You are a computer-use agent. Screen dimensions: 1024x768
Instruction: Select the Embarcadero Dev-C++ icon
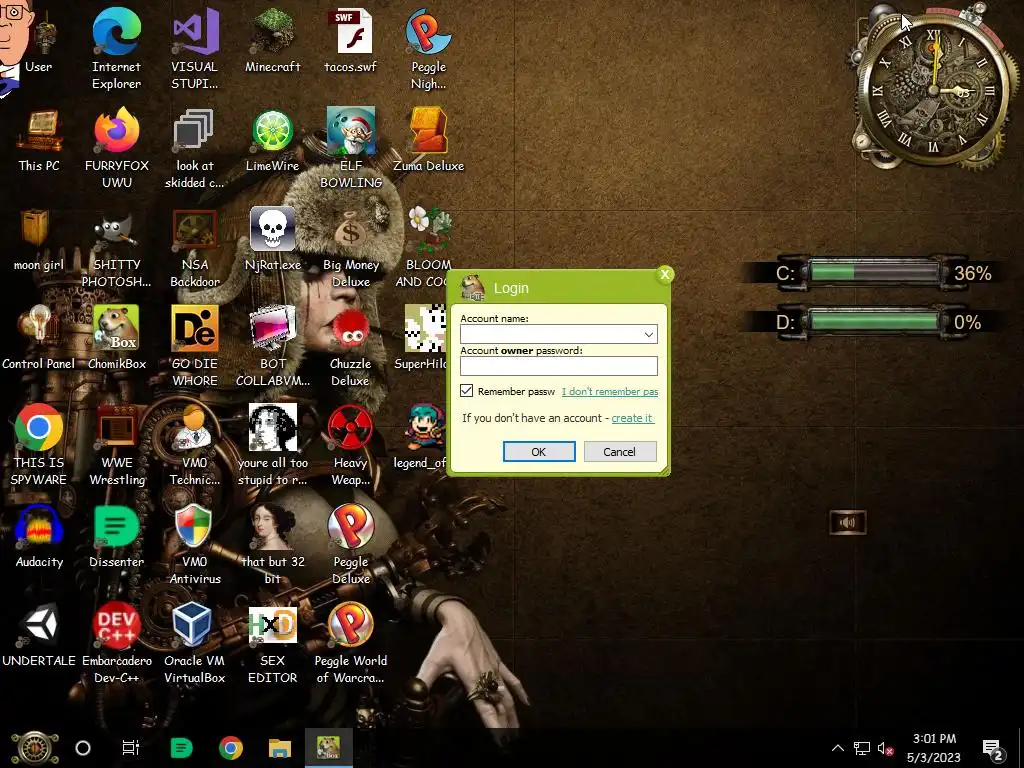(116, 643)
